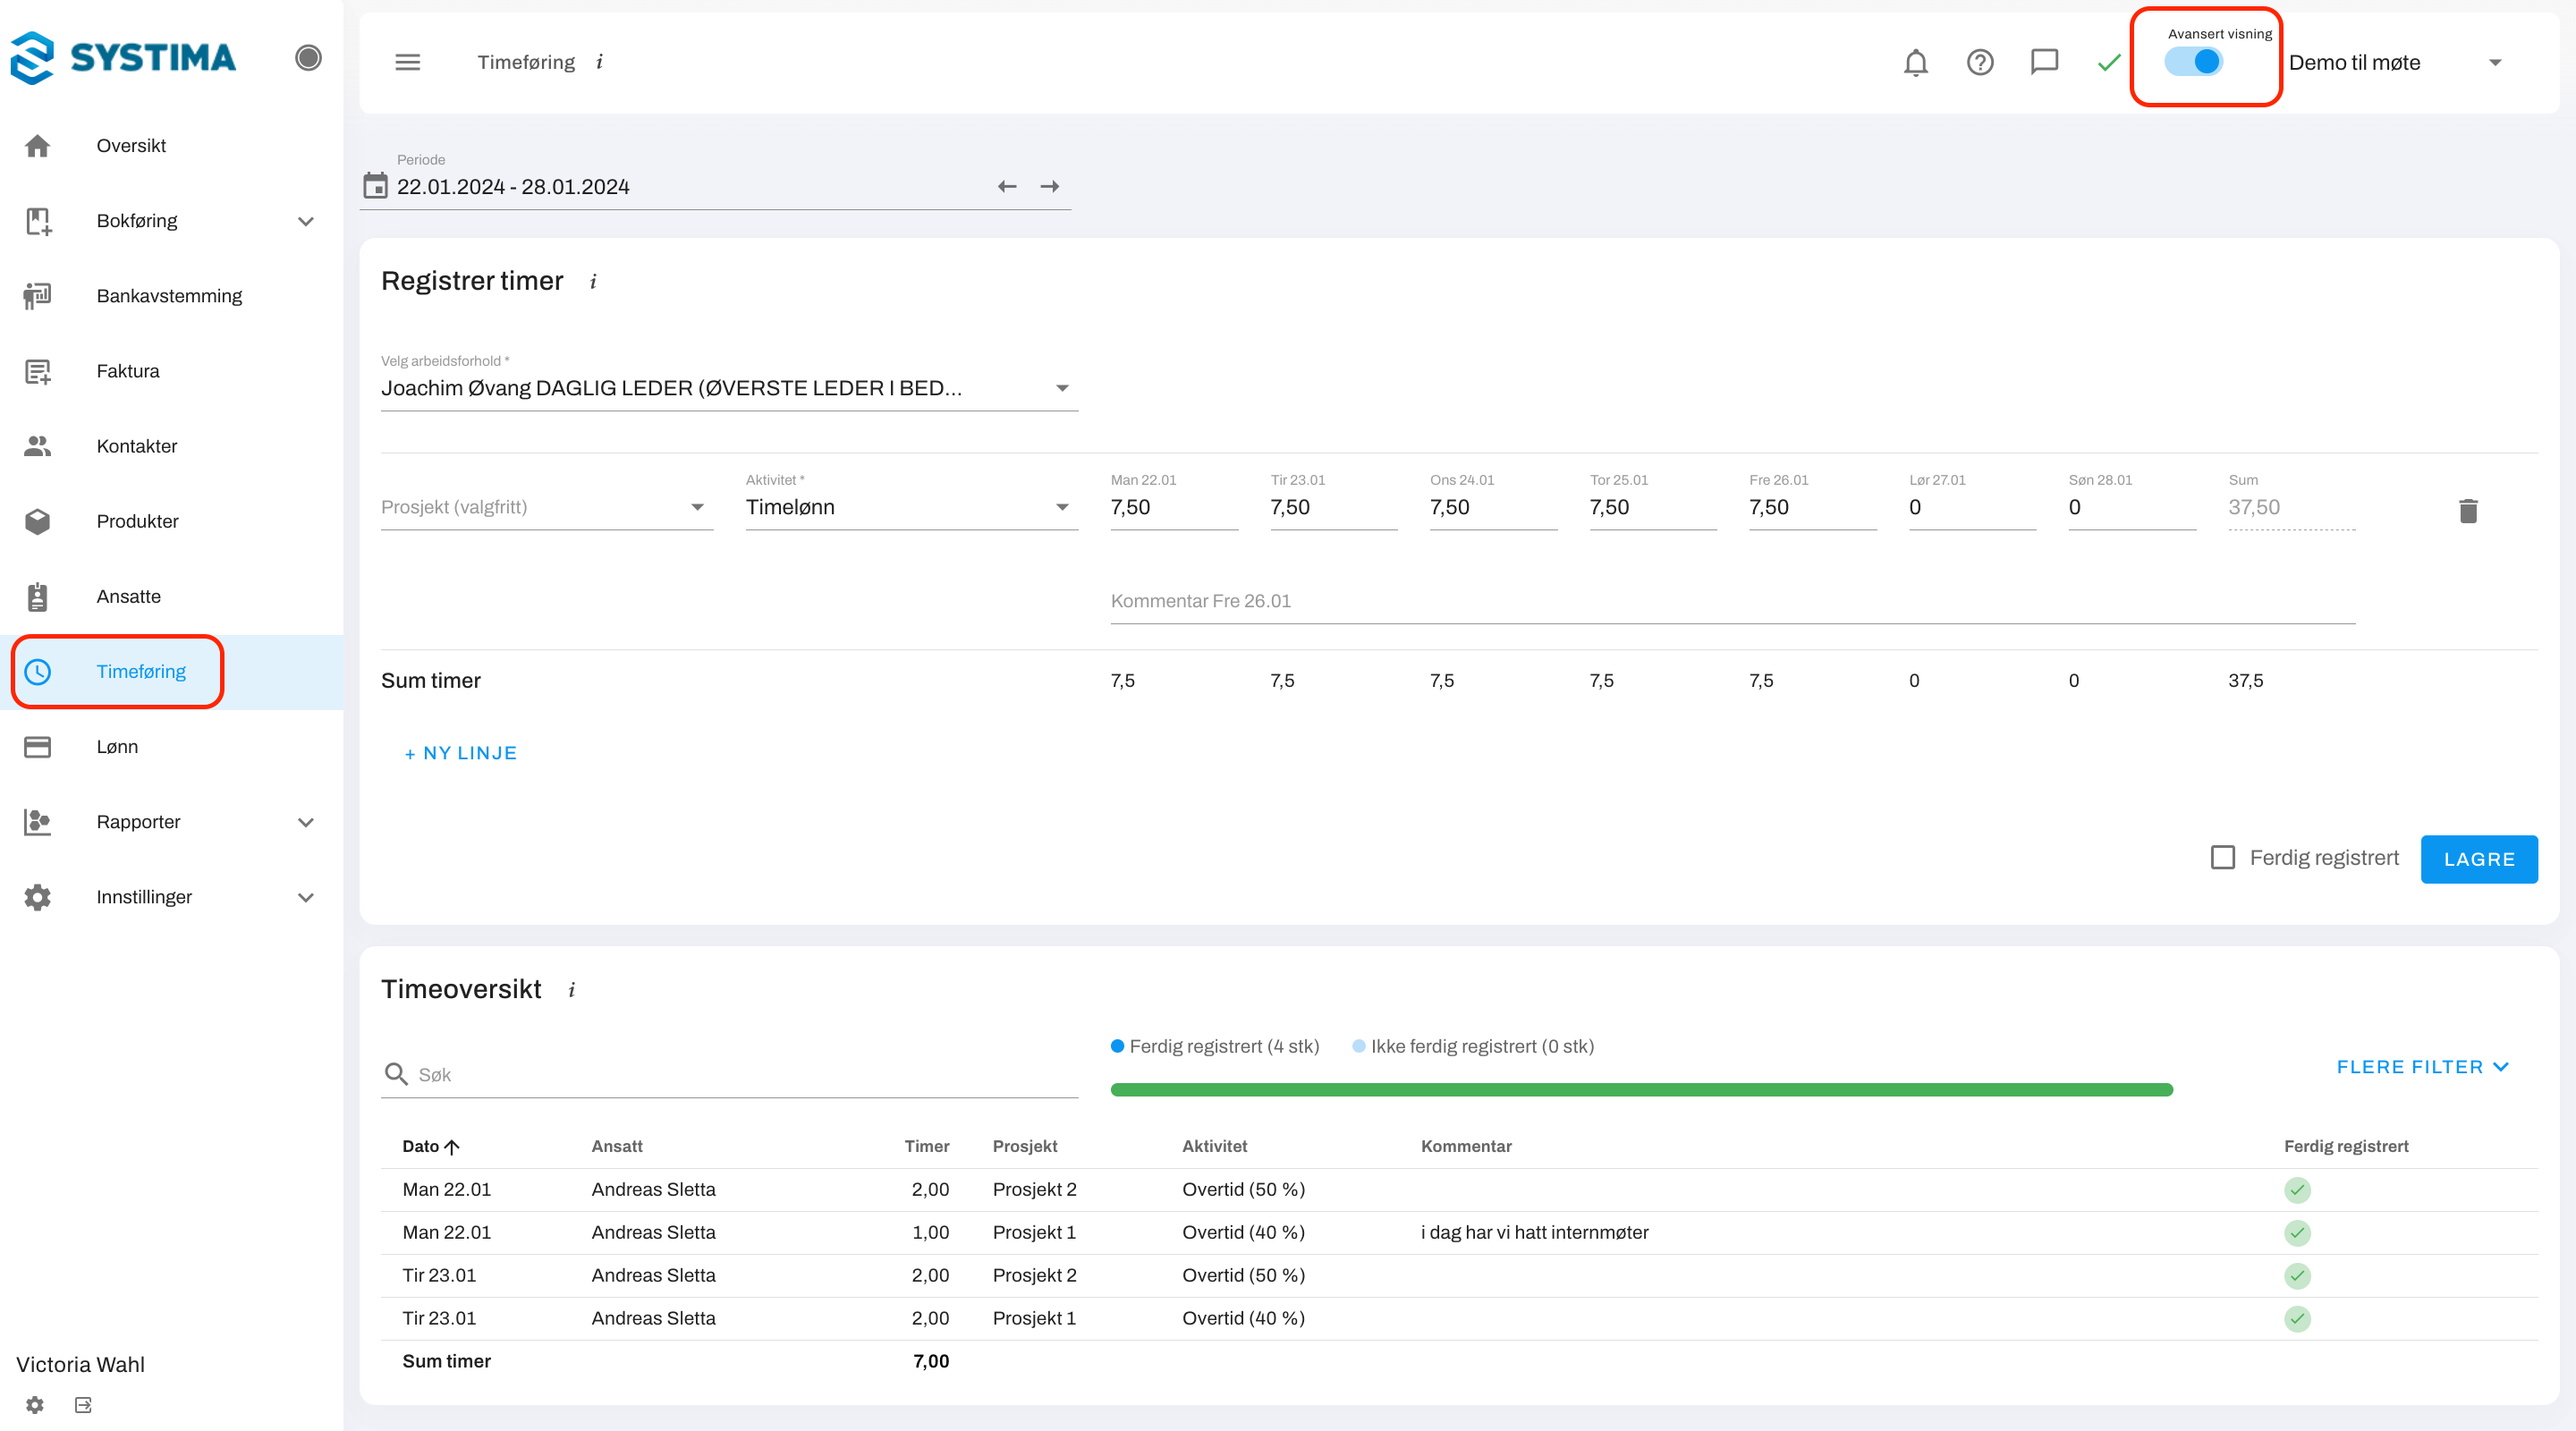2576x1431 pixels.
Task: Delete the hours line with trash icon
Action: tap(2467, 511)
